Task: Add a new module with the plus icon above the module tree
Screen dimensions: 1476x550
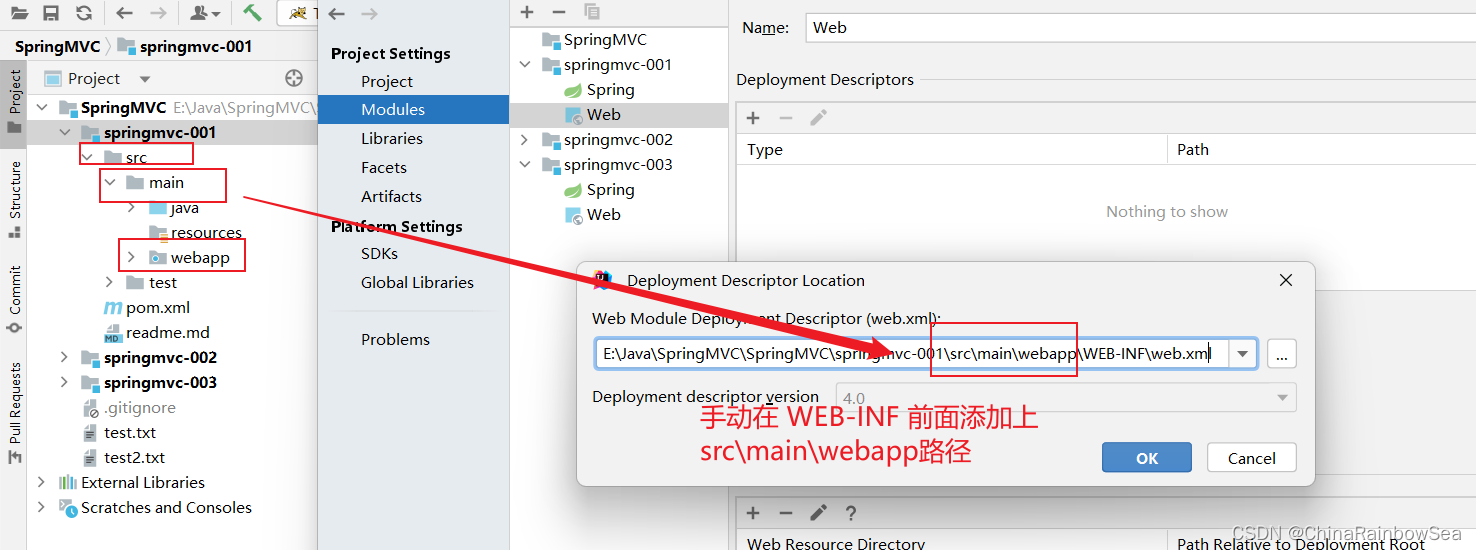Action: click(x=527, y=12)
